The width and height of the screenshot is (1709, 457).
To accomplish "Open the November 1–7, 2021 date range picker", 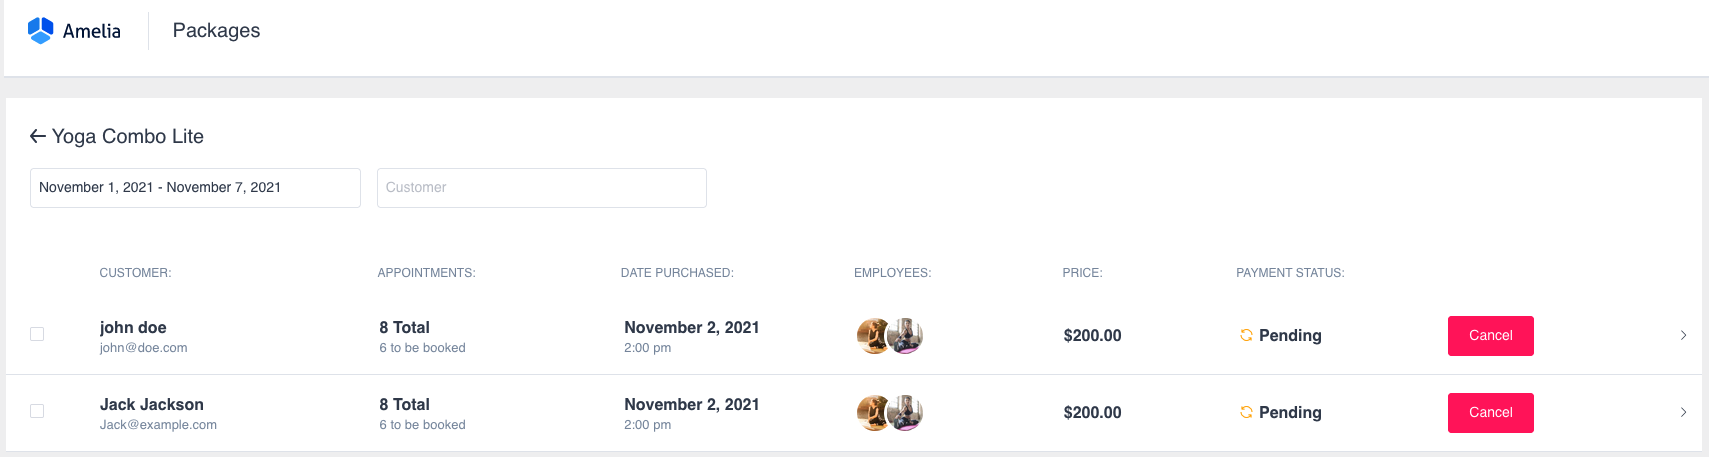I will click(x=195, y=188).
